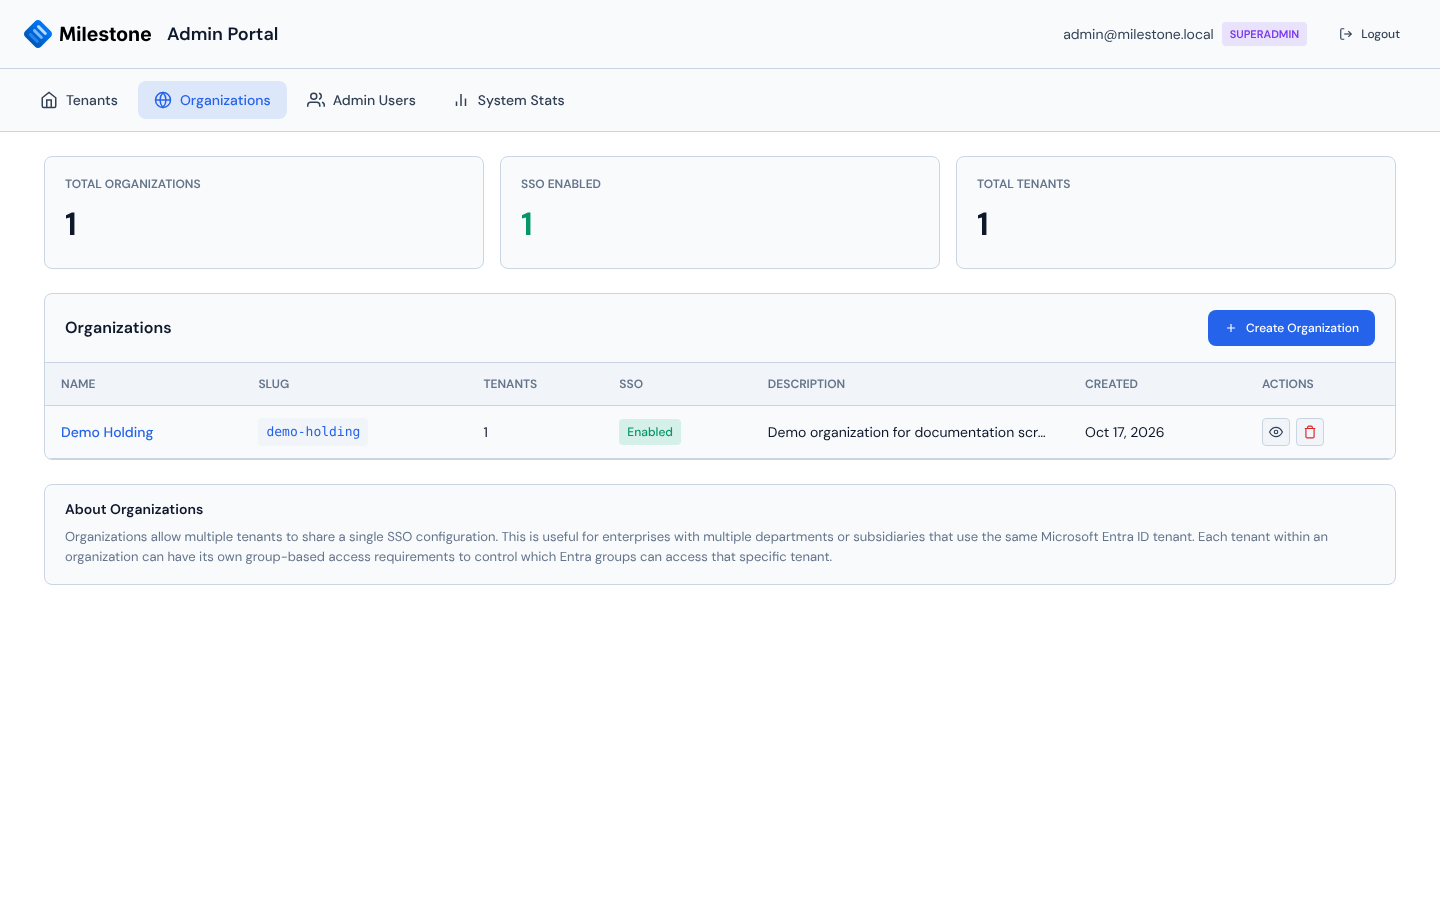Log out of the Admin Portal
The image size is (1440, 900).
coord(1369,34)
